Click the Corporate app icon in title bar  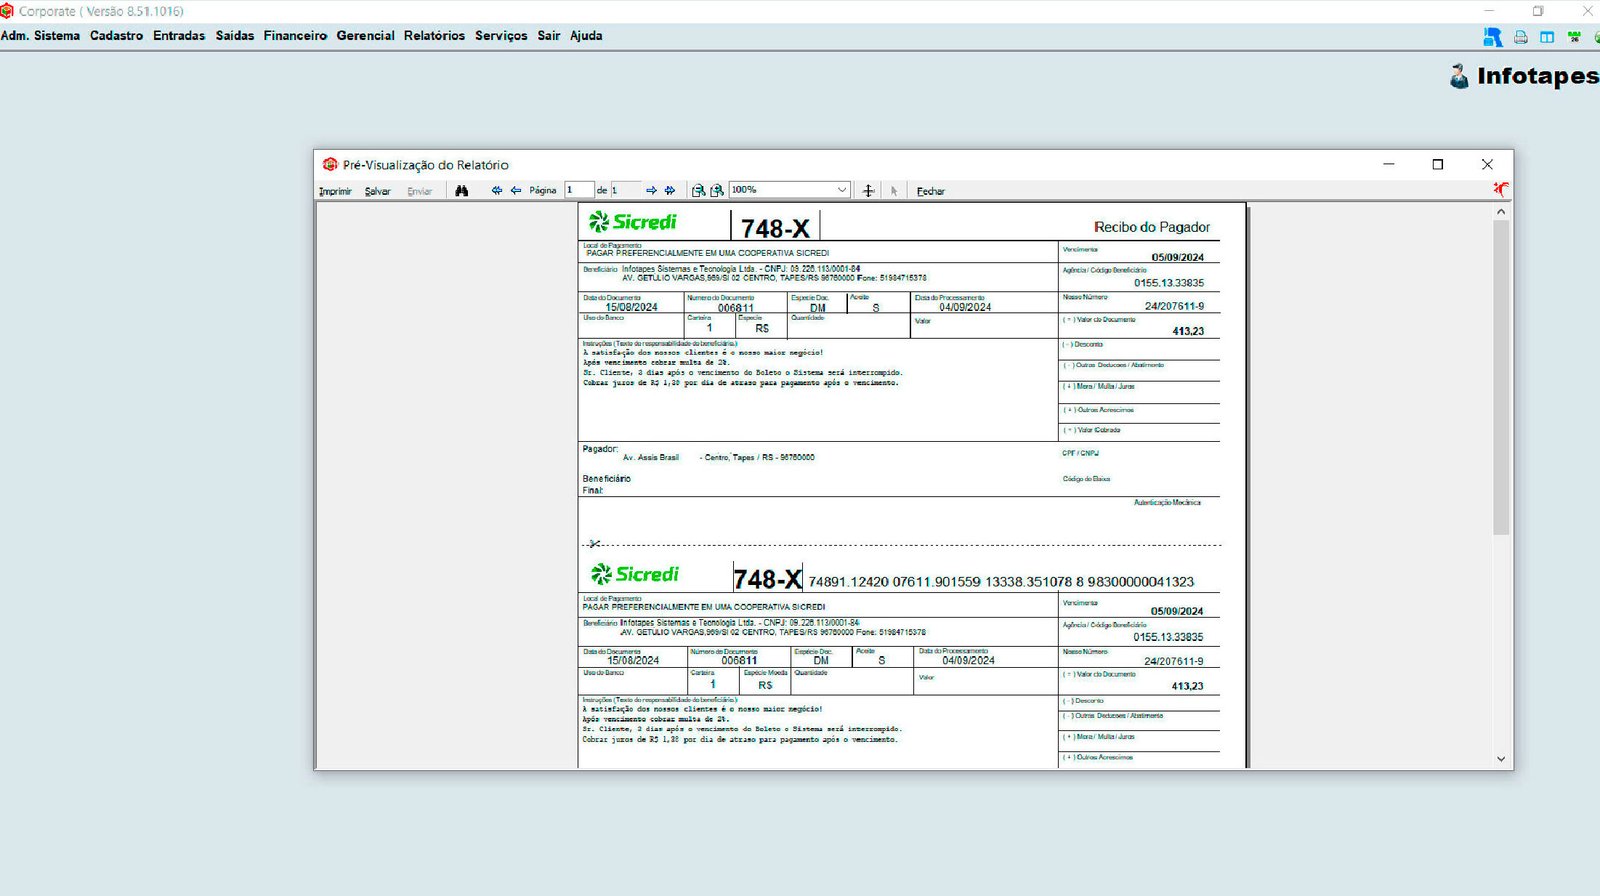7,11
